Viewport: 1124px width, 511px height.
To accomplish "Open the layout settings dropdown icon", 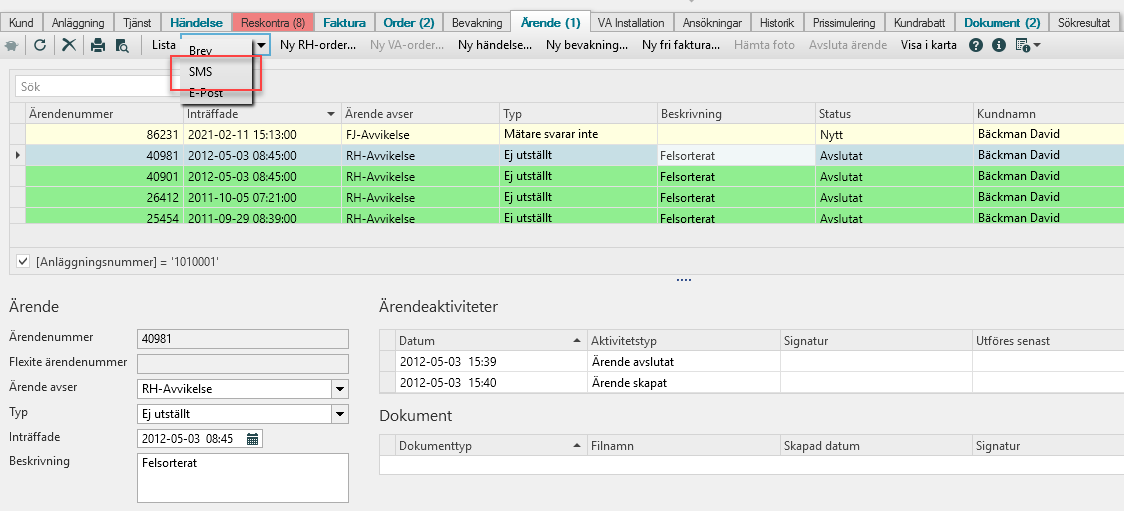I will (1028, 46).
